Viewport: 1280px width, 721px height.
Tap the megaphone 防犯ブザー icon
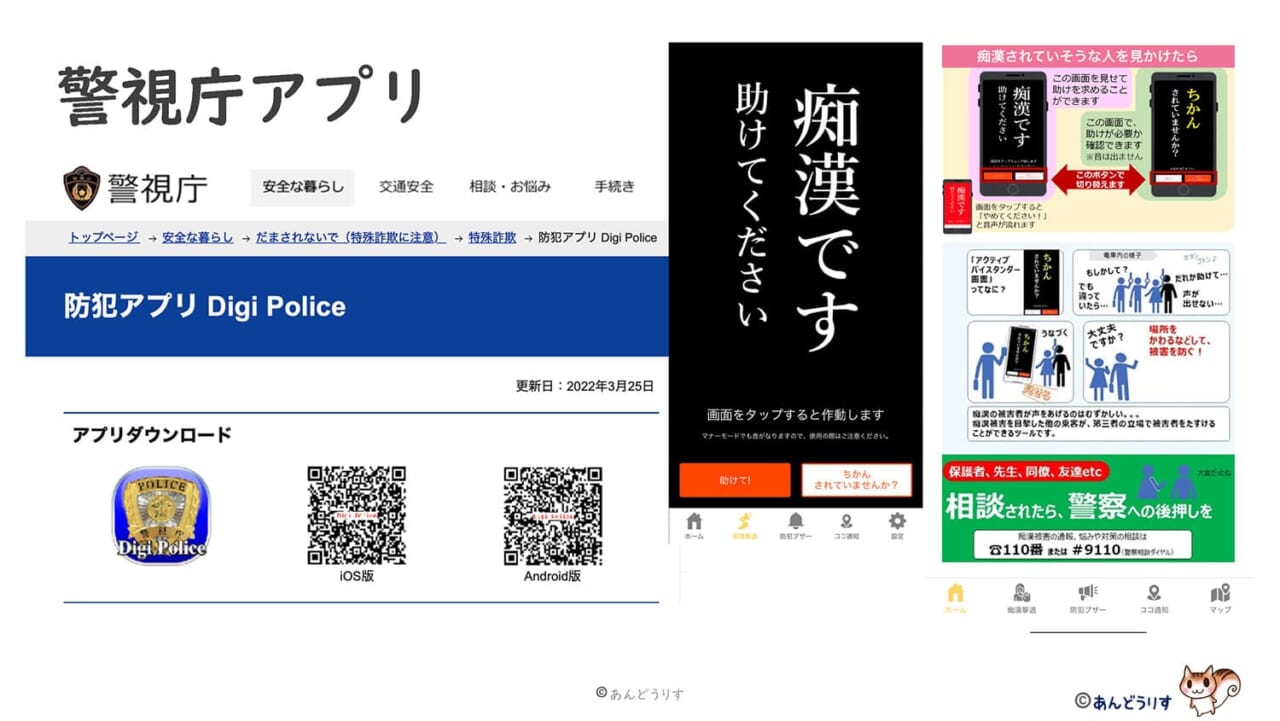point(1087,595)
